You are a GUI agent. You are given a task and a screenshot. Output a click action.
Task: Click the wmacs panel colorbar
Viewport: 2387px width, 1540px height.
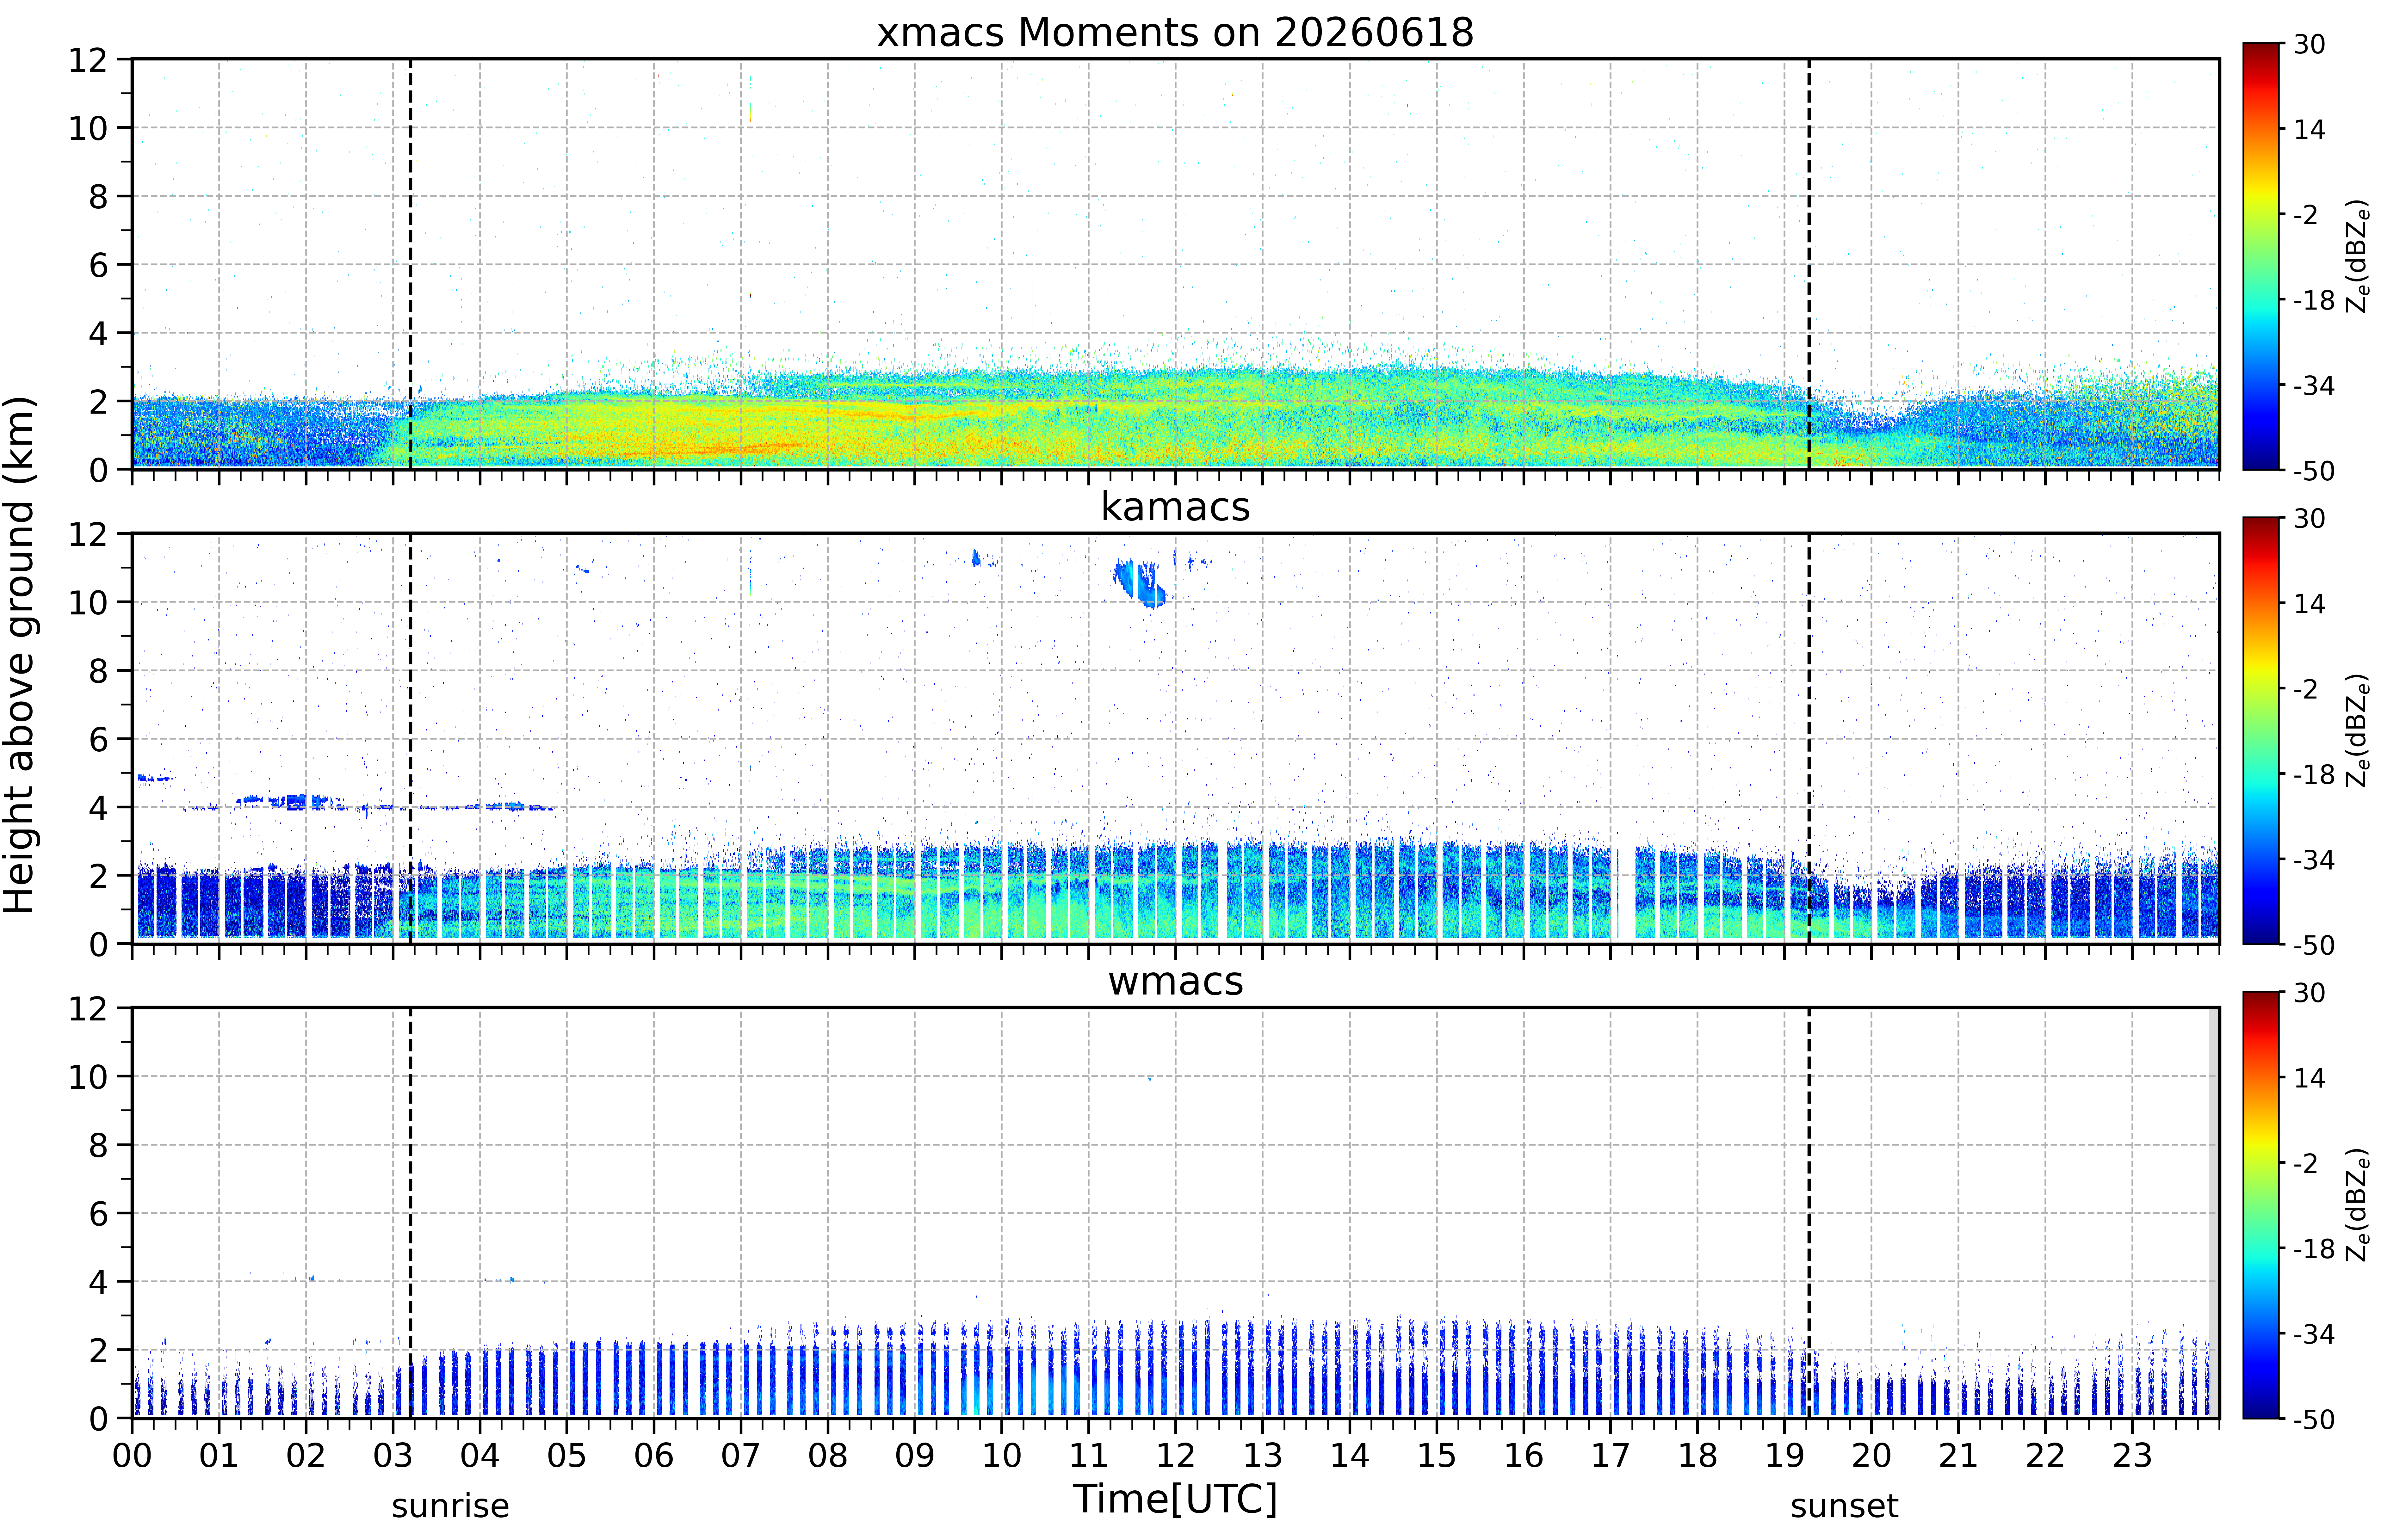2260,1205
